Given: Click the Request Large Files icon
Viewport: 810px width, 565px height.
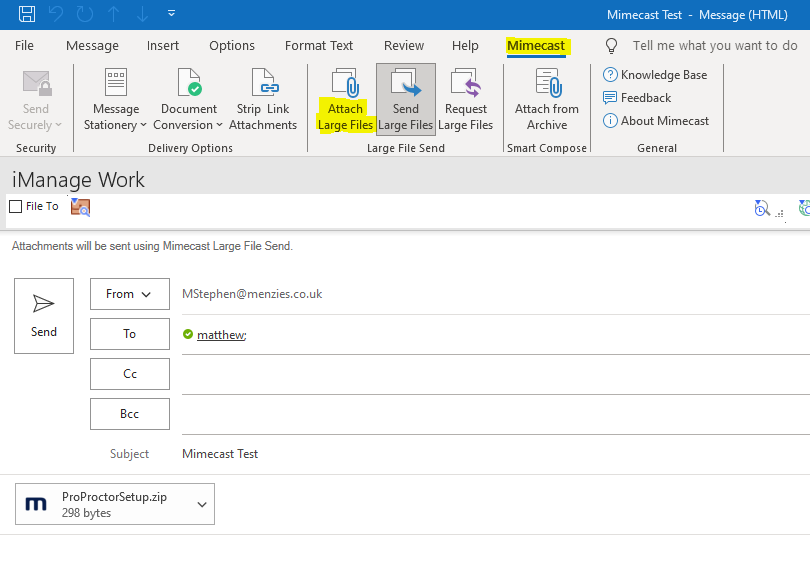Looking at the screenshot, I should 465,84.
